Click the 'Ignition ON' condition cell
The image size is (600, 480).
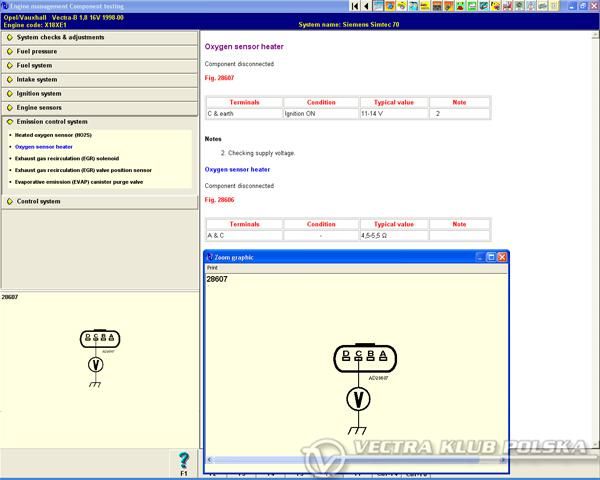click(x=321, y=114)
